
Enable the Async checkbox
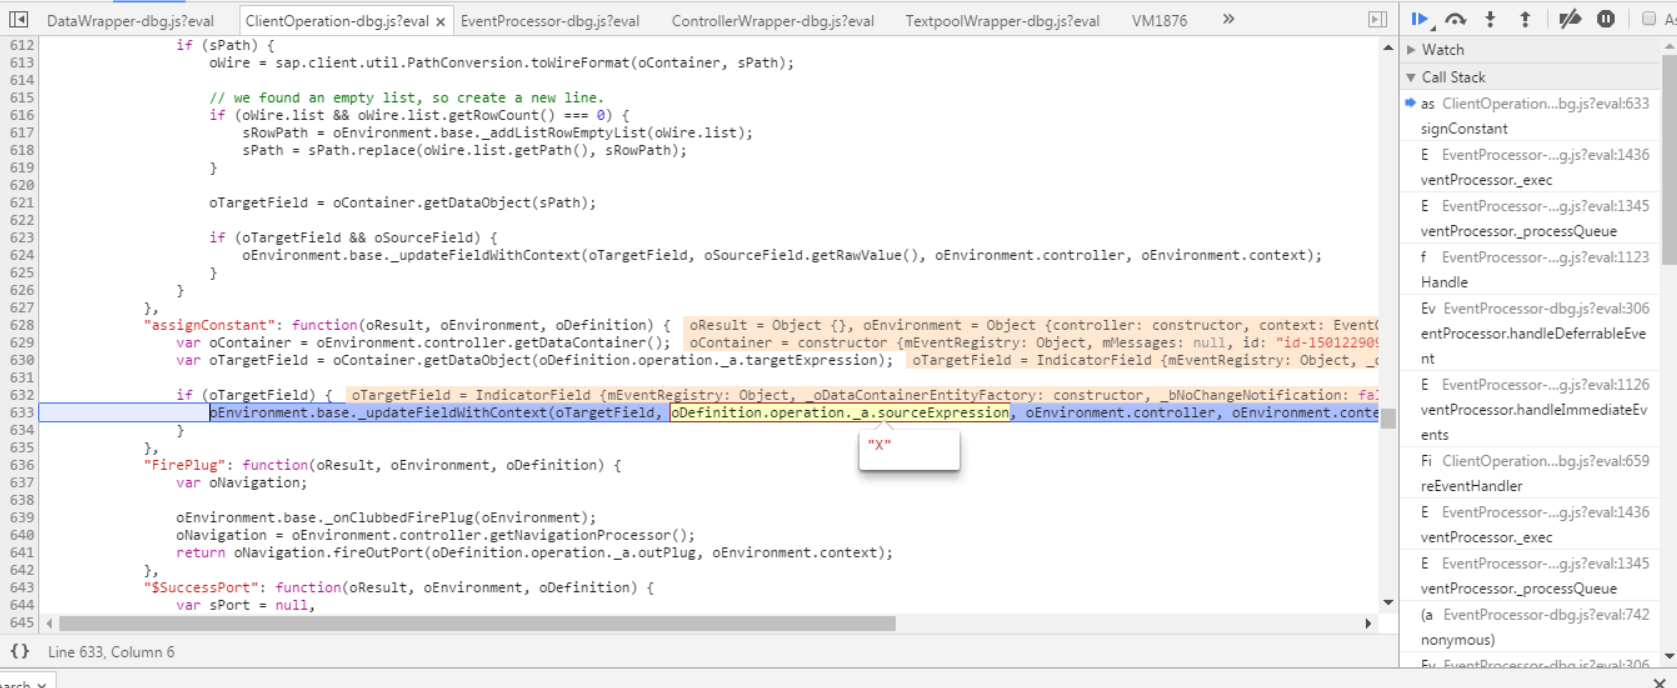tap(1649, 19)
